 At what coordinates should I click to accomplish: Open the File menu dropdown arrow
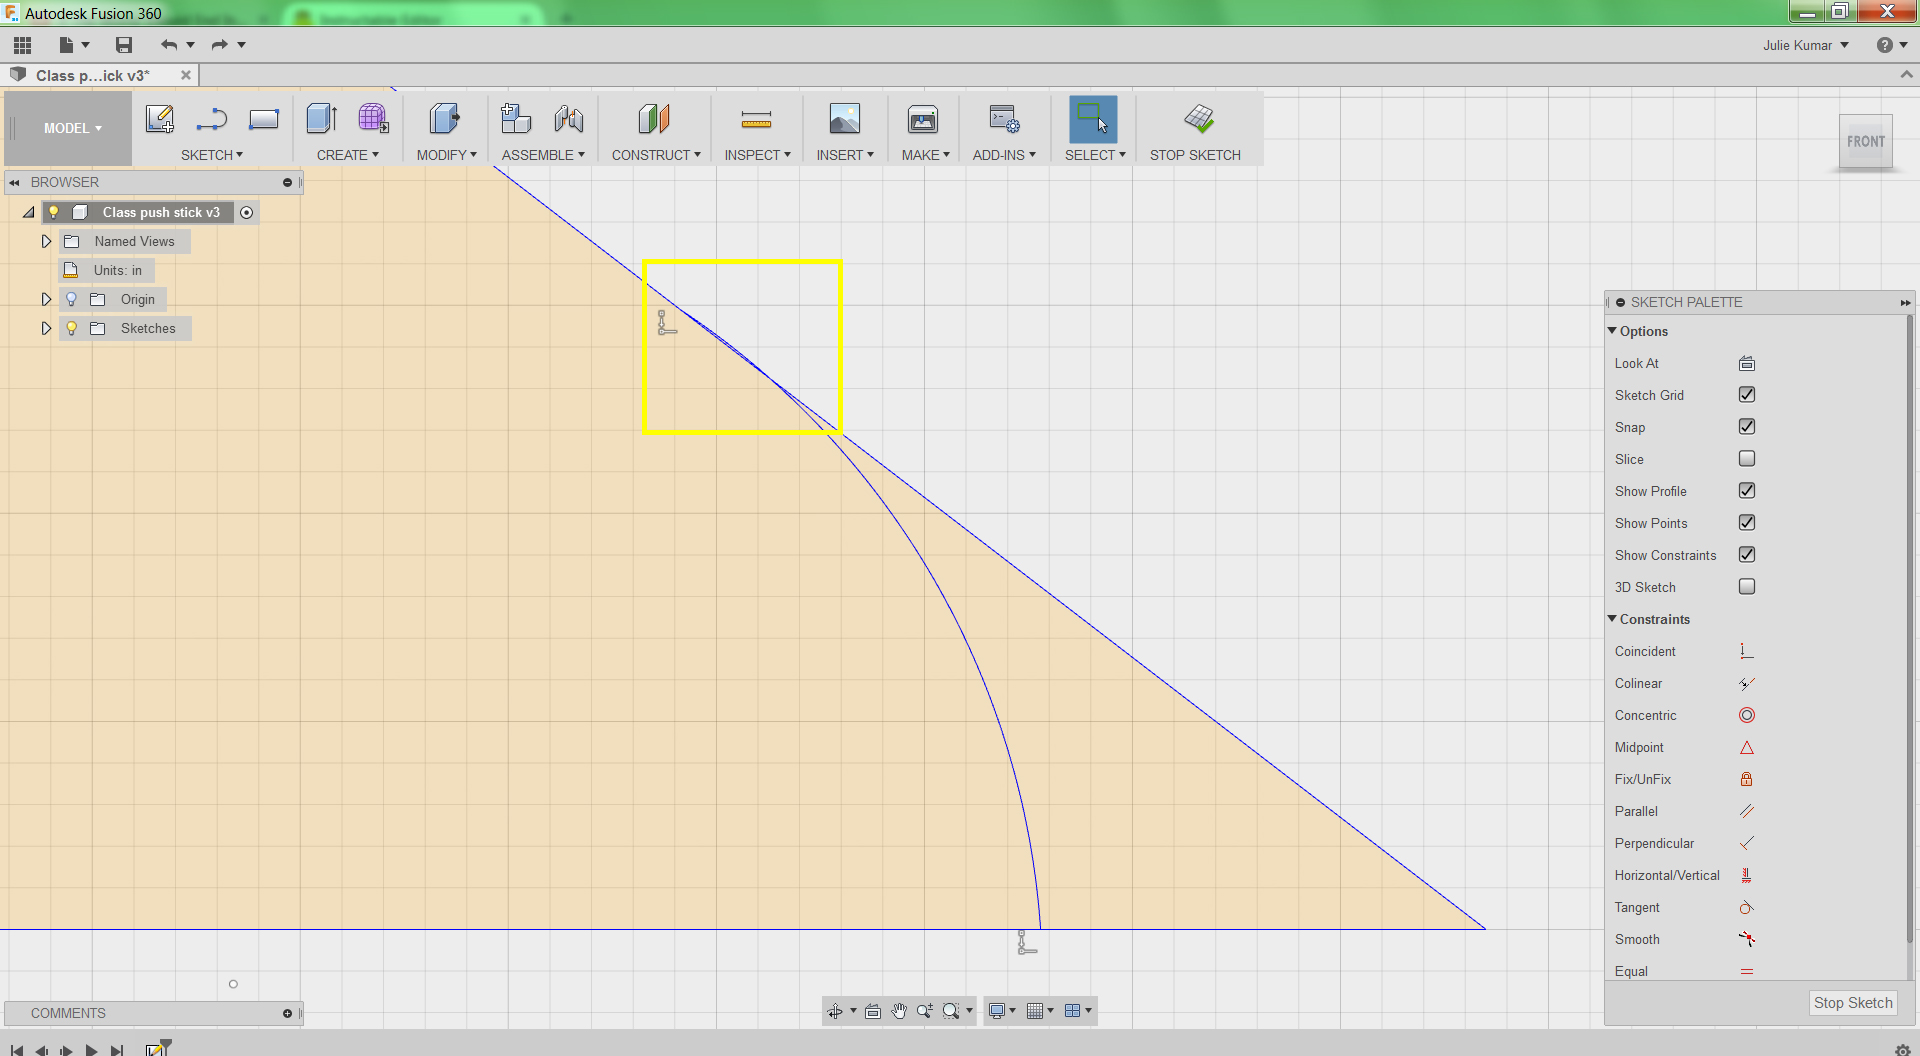point(86,45)
